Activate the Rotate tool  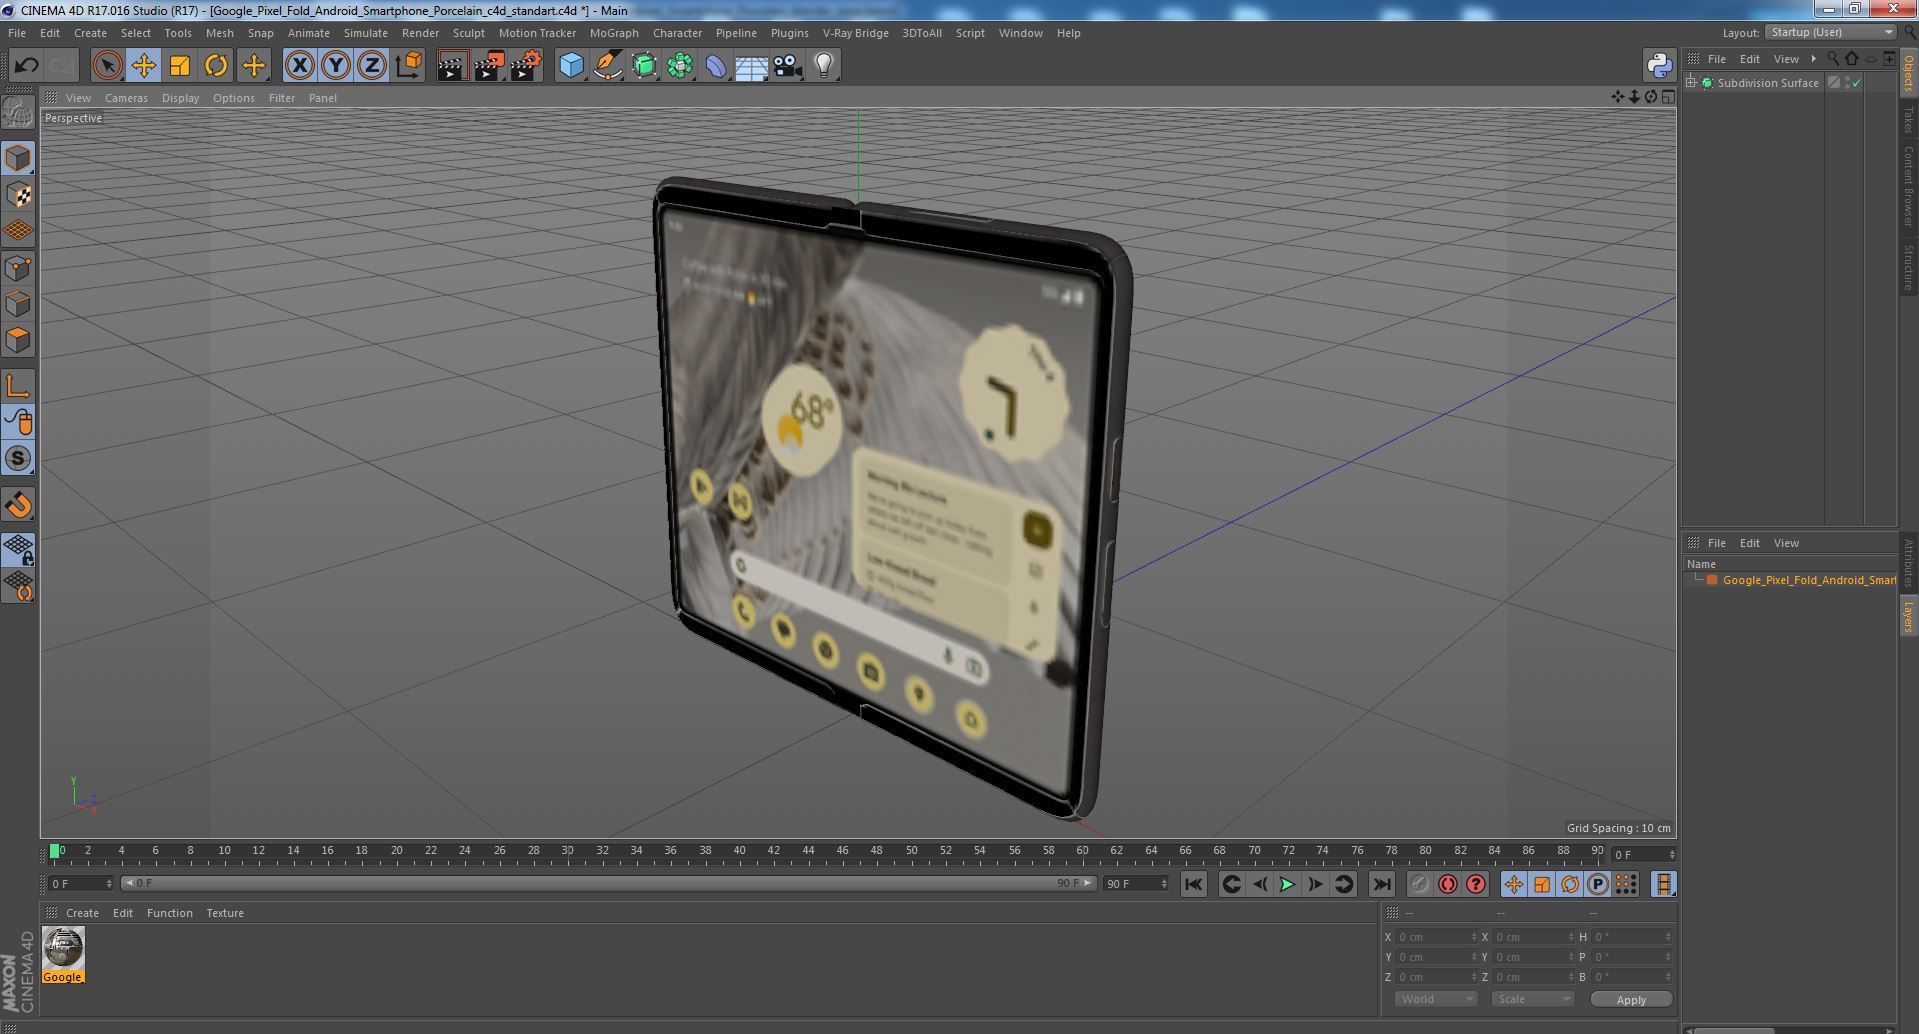pos(216,66)
